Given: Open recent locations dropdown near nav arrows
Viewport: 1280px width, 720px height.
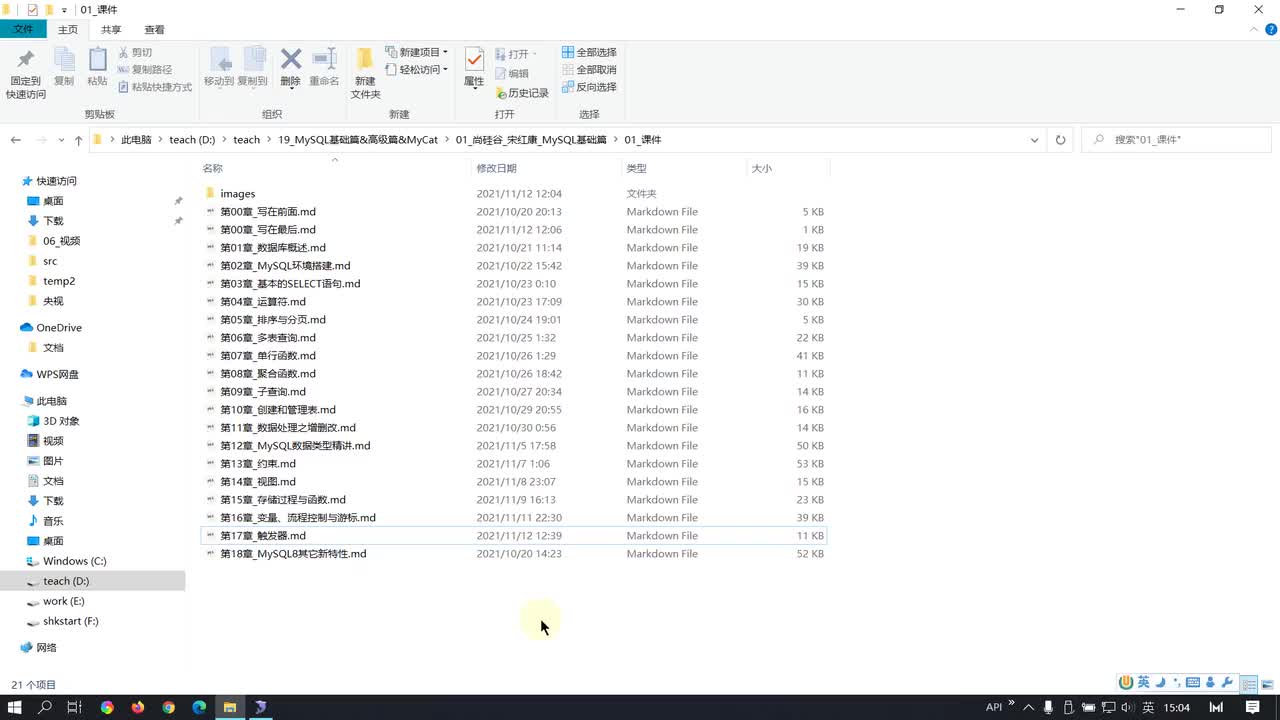Looking at the screenshot, I should (62, 140).
